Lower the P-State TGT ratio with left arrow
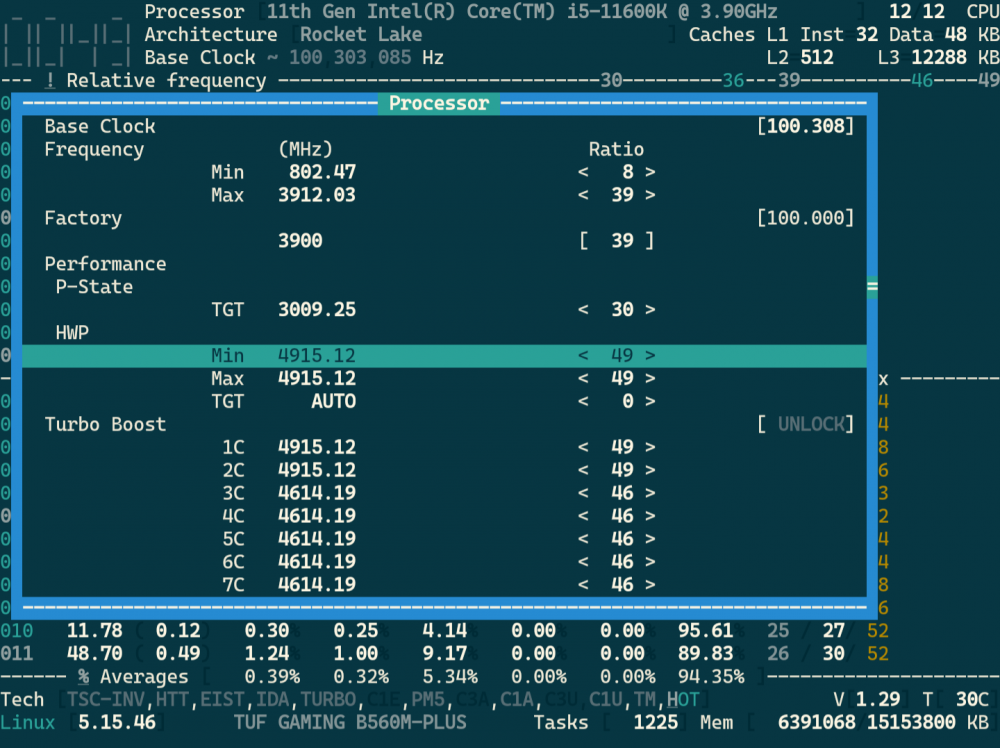 583,310
